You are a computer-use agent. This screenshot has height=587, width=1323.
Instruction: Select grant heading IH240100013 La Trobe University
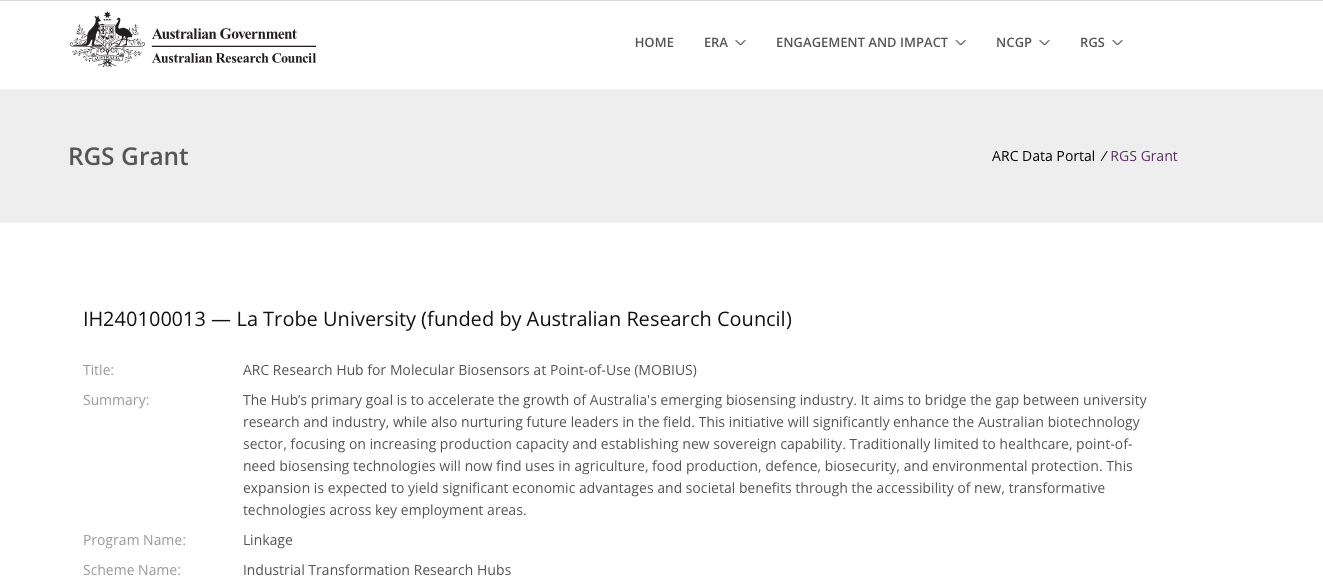point(437,319)
